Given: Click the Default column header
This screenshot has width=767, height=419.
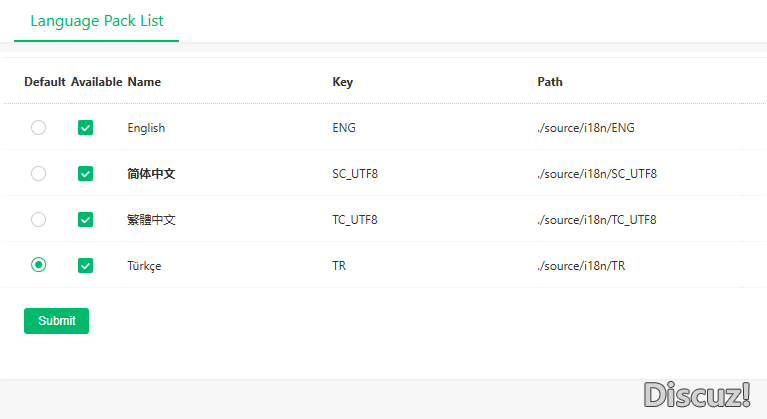Looking at the screenshot, I should 44,82.
